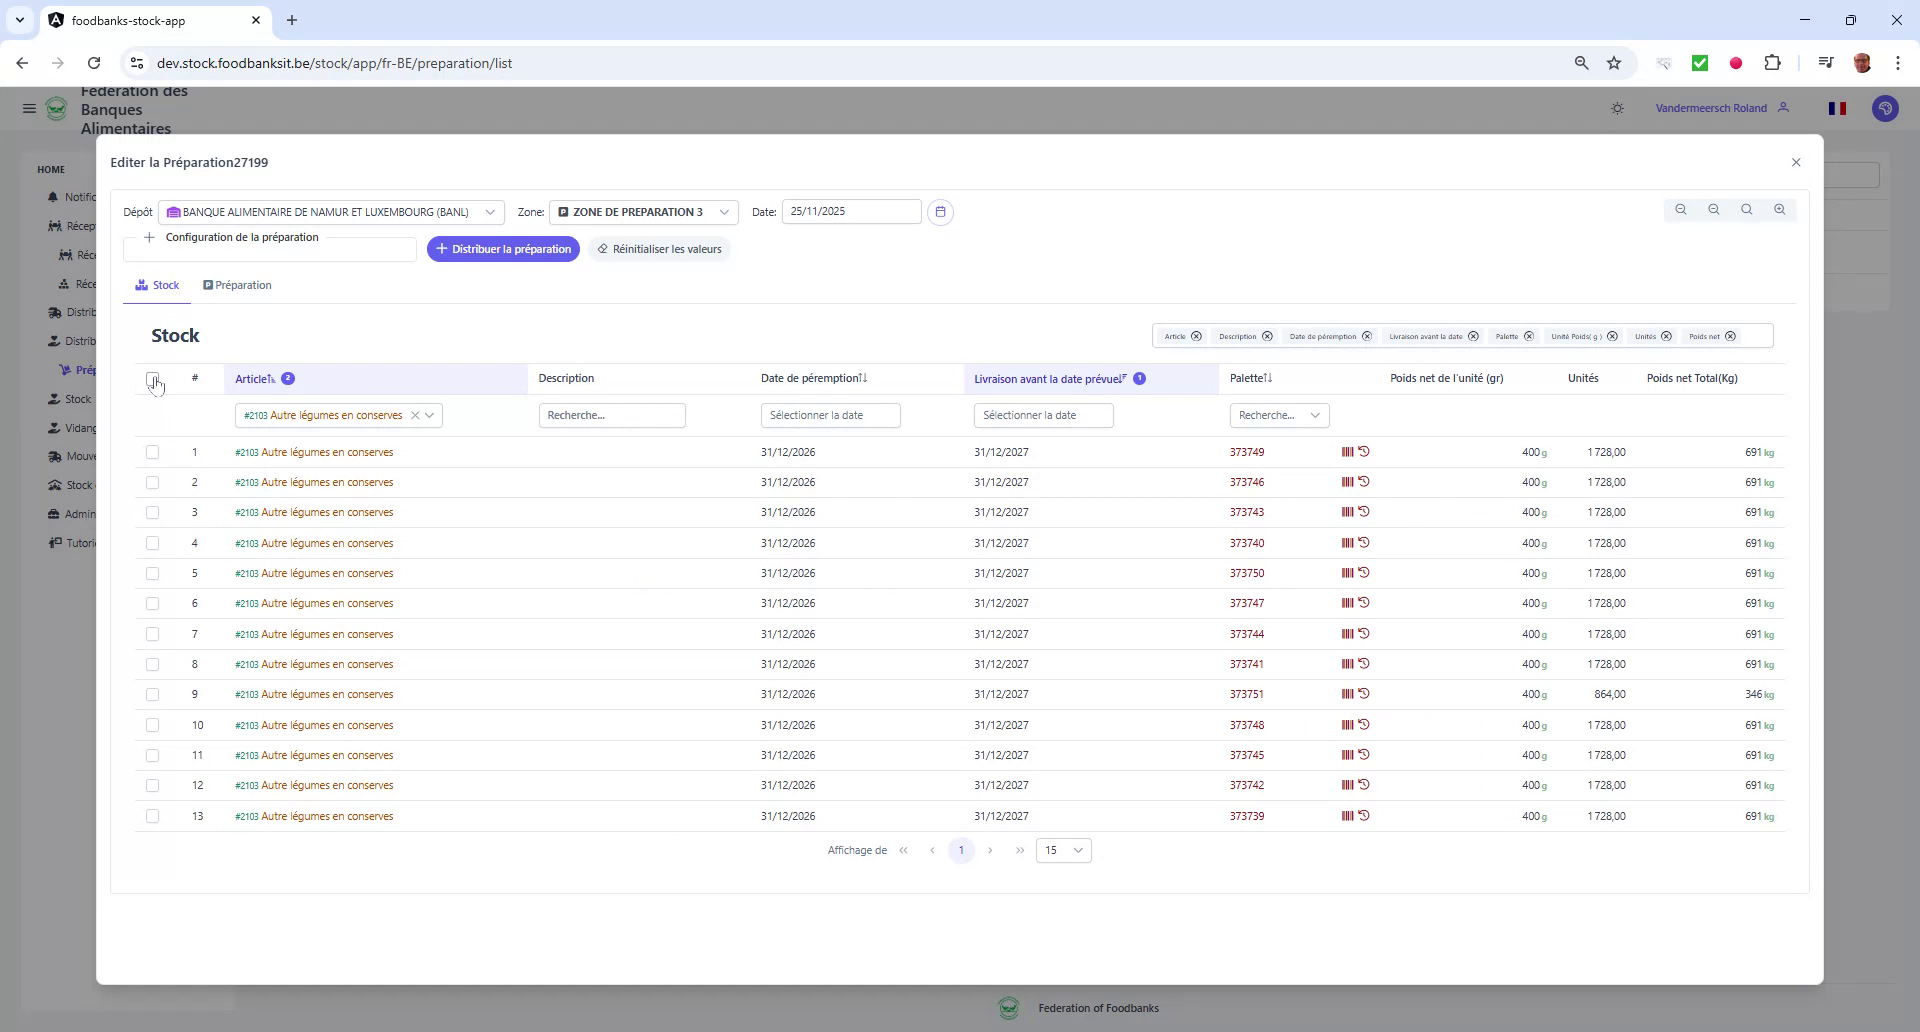Open the barcode icon on palette 373749
Image resolution: width=1920 pixels, height=1032 pixels.
coord(1346,452)
